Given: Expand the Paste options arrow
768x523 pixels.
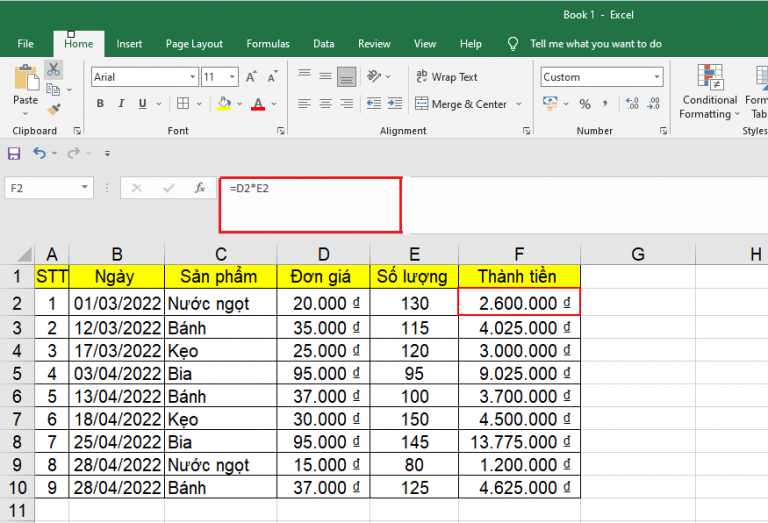Looking at the screenshot, I should click(x=25, y=113).
